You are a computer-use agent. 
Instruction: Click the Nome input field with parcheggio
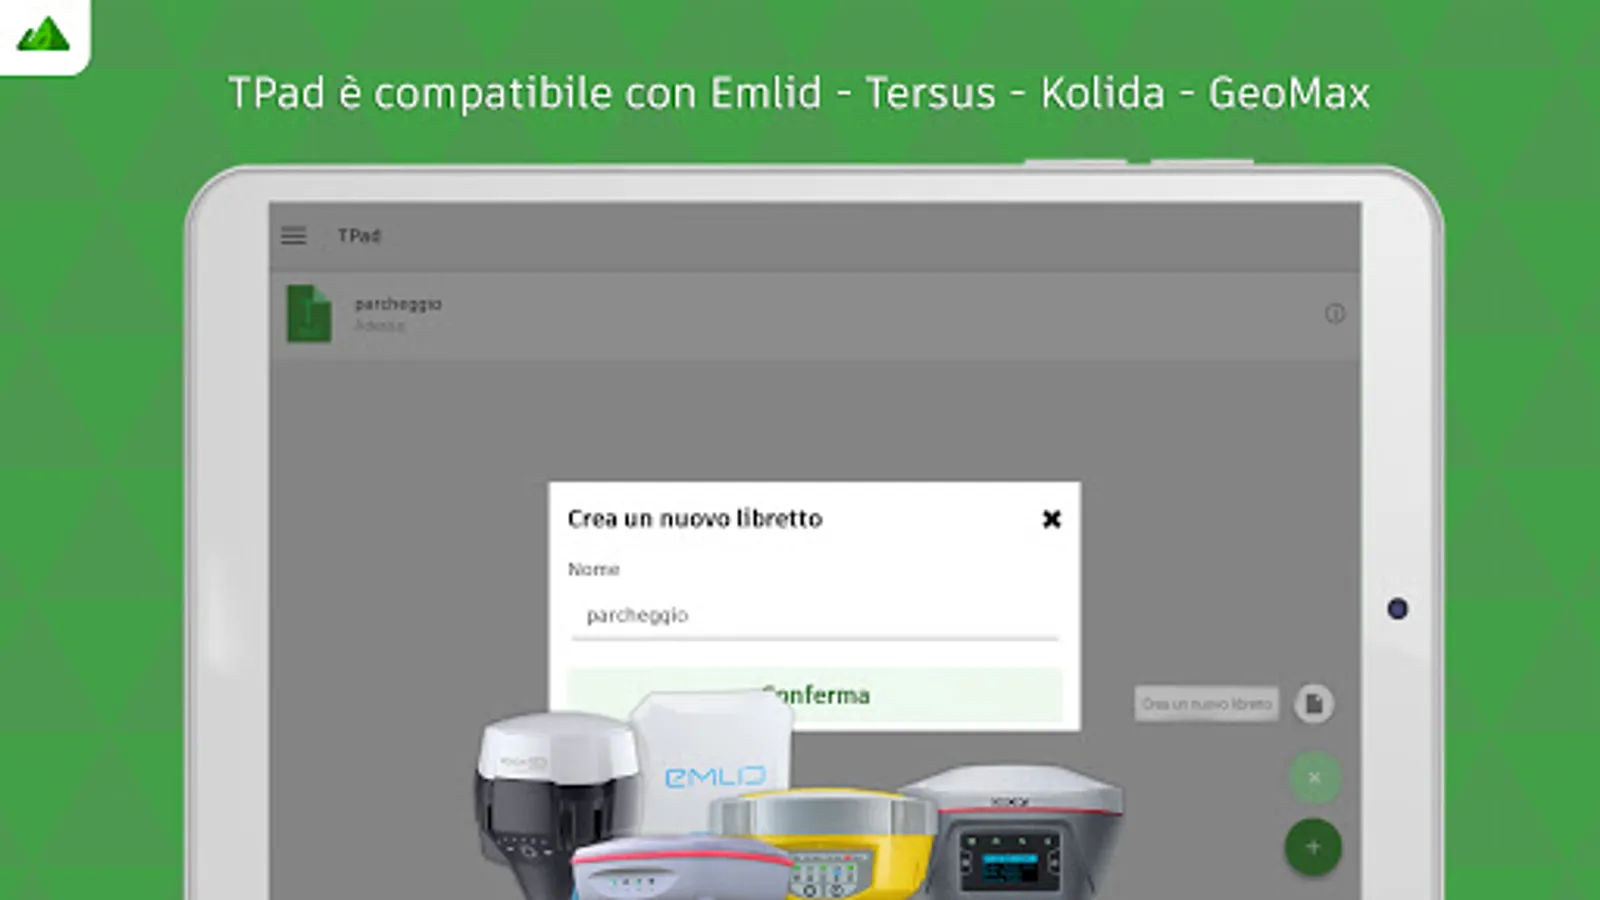pyautogui.click(x=815, y=615)
